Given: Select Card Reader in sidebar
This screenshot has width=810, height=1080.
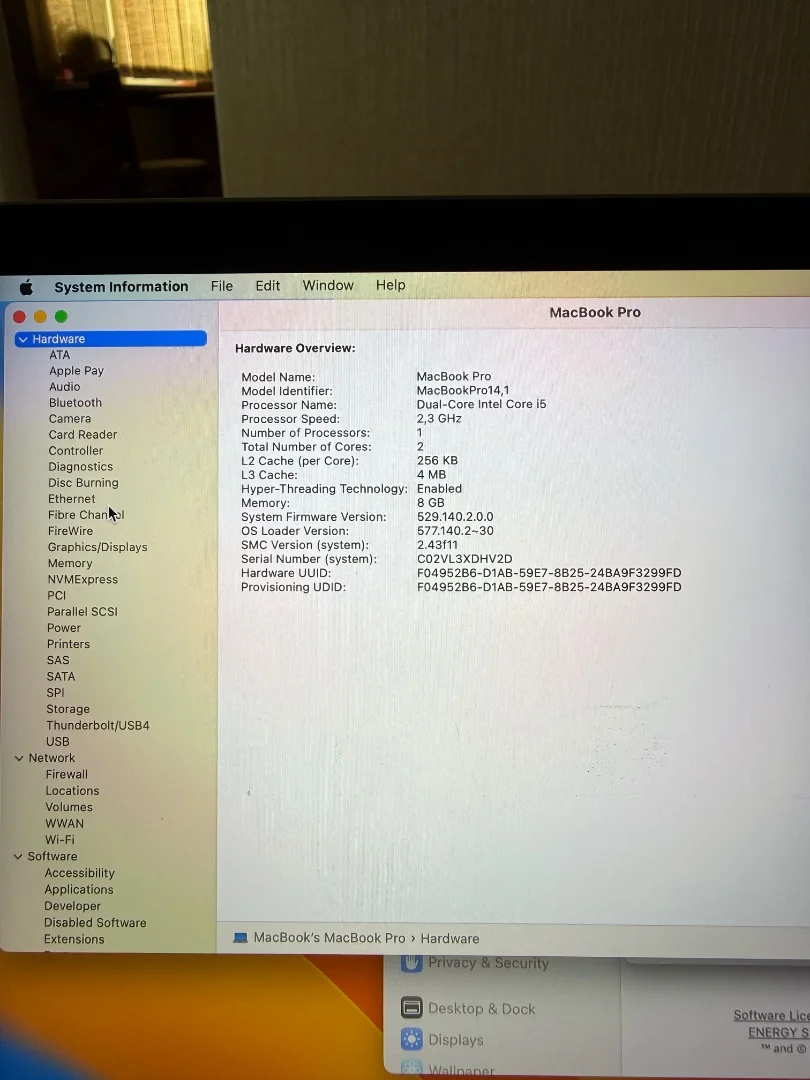Looking at the screenshot, I should pyautogui.click(x=83, y=435).
